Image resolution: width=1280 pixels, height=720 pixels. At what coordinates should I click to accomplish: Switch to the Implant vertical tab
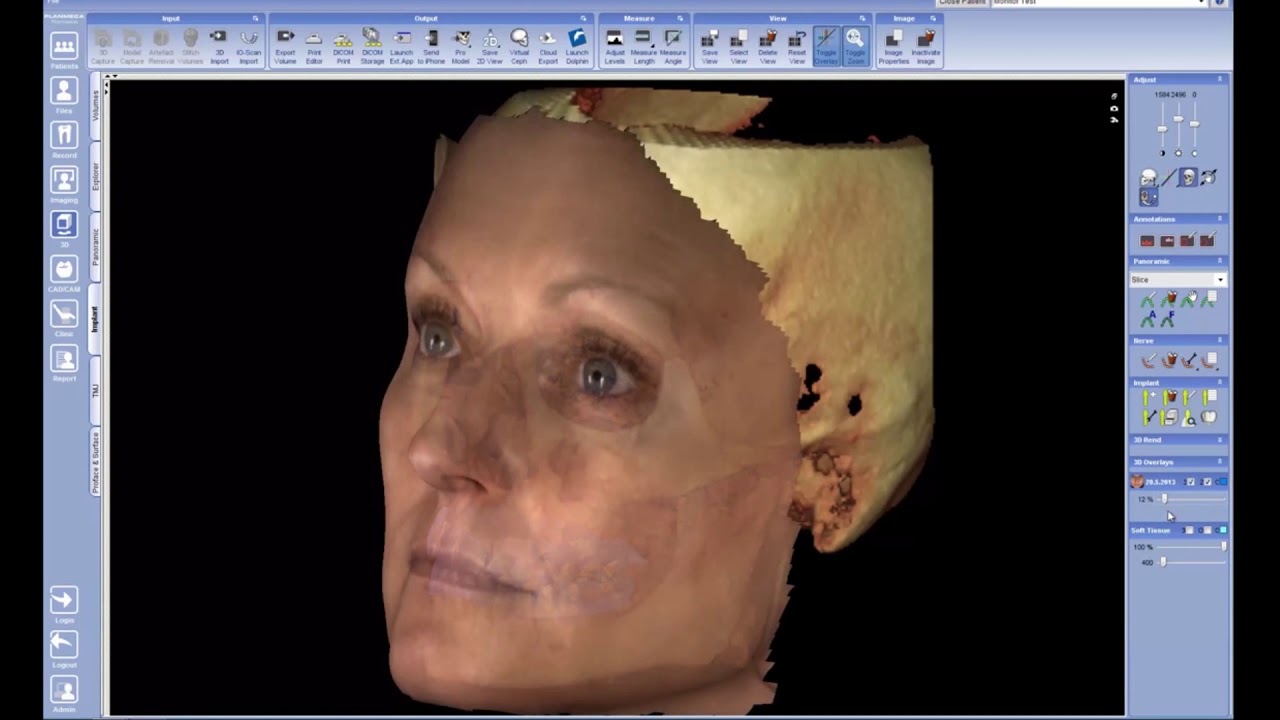coord(96,320)
